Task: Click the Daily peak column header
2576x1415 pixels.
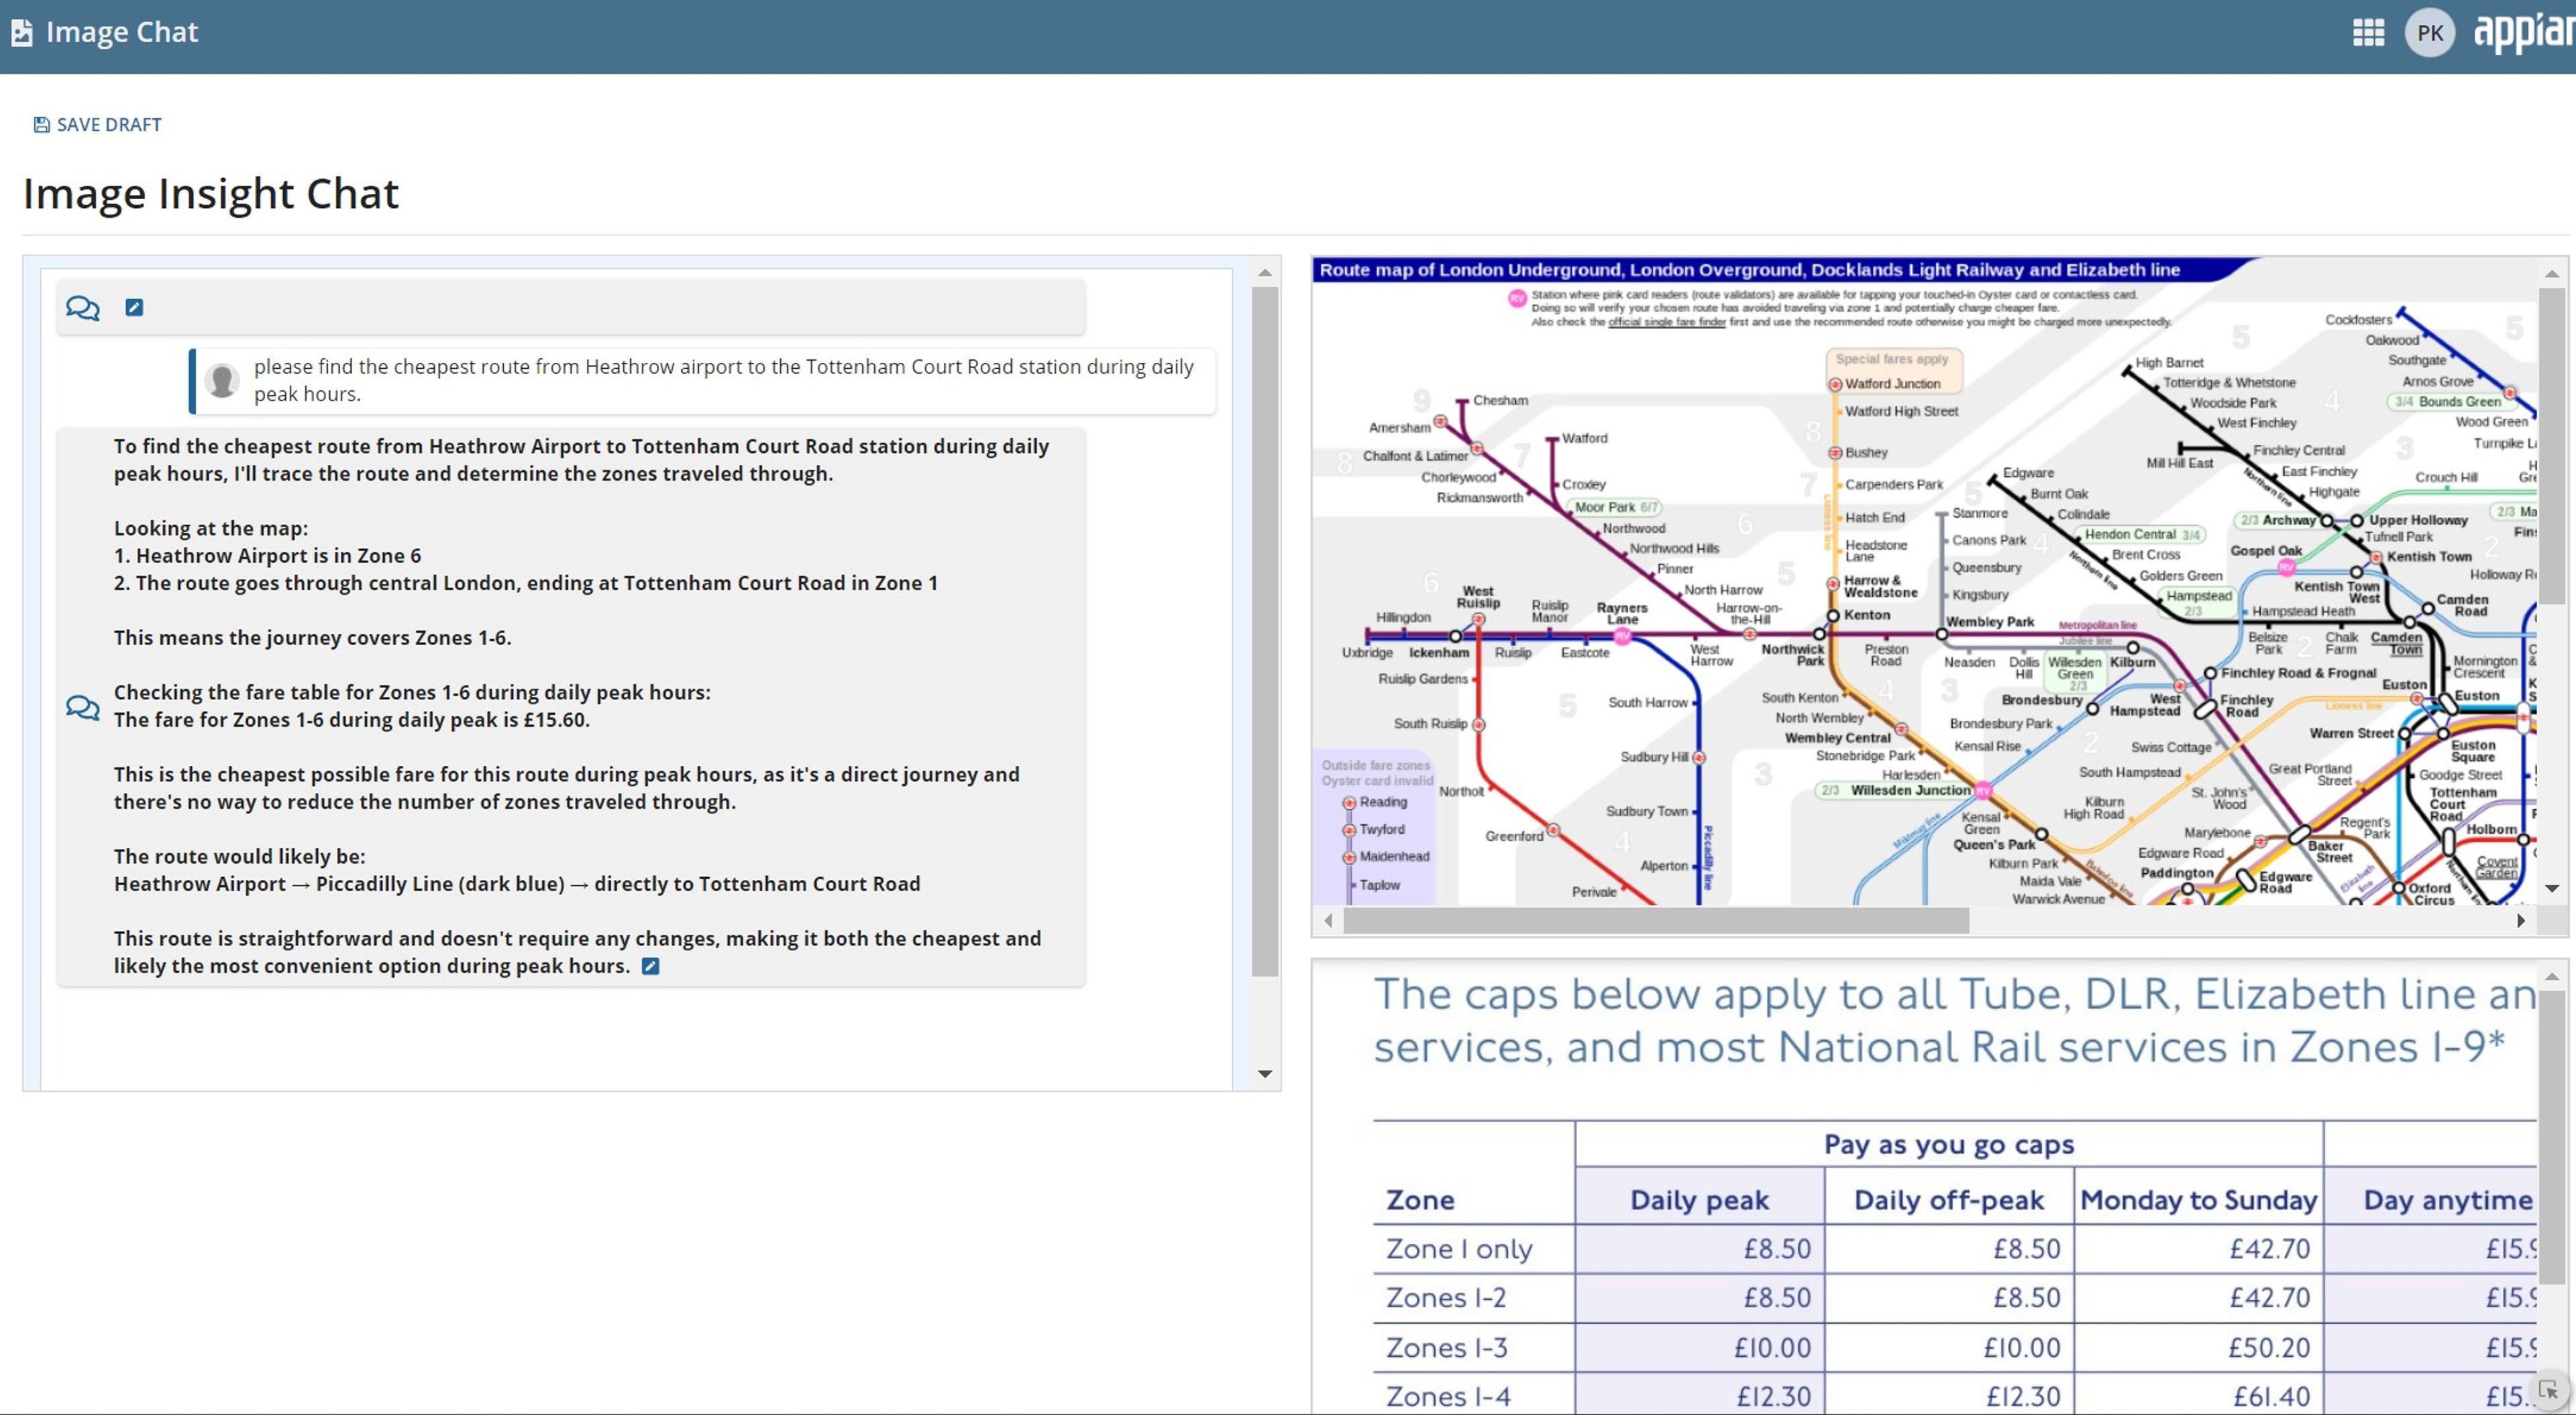Action: [x=1699, y=1200]
